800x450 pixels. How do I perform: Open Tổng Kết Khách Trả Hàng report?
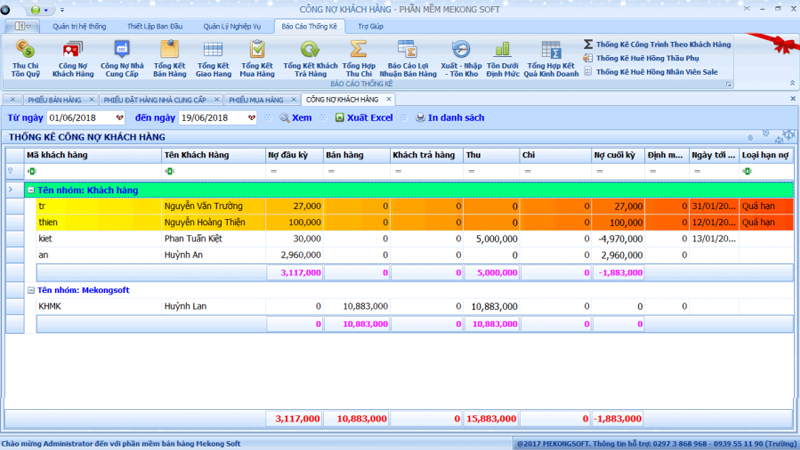(x=310, y=59)
